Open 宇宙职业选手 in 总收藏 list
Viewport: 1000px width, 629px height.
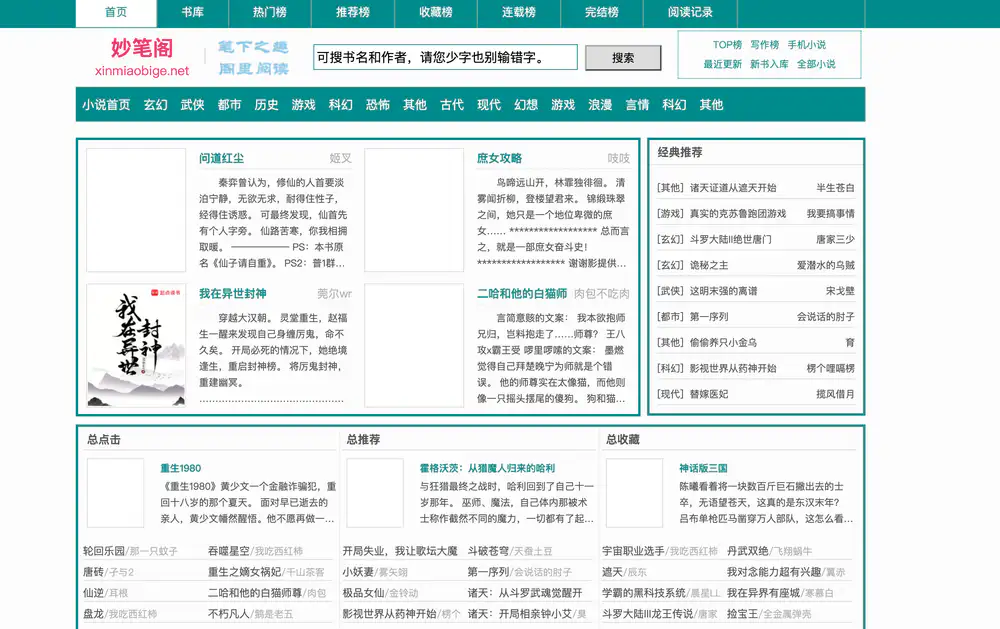coord(633,551)
